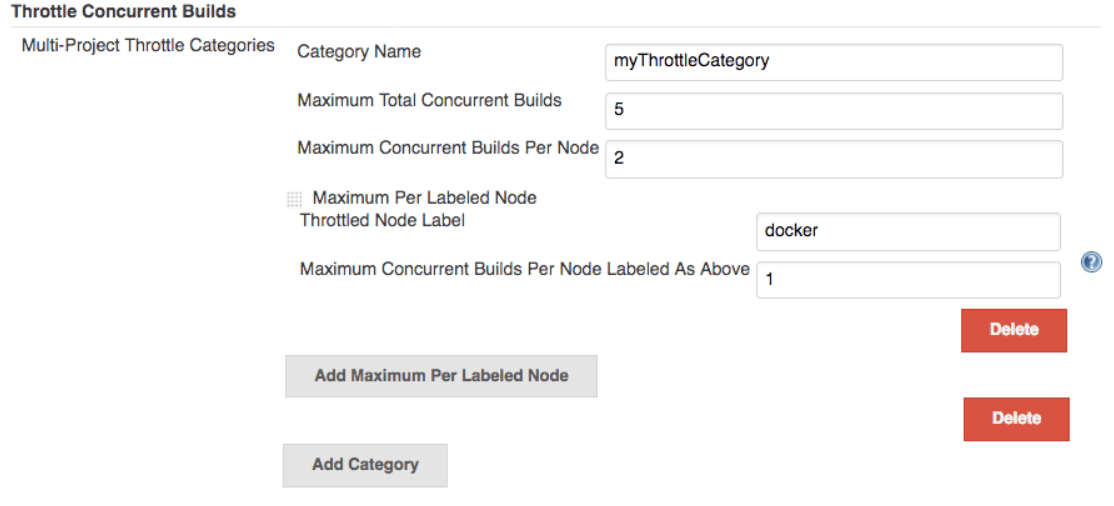Click the Throttled Node Label field containing docker
1114x506 pixels.
(907, 231)
